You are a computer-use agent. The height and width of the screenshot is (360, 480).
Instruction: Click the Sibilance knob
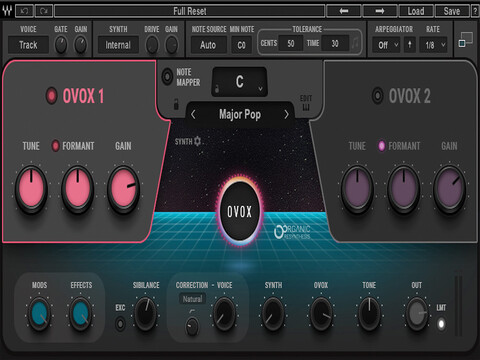146,313
